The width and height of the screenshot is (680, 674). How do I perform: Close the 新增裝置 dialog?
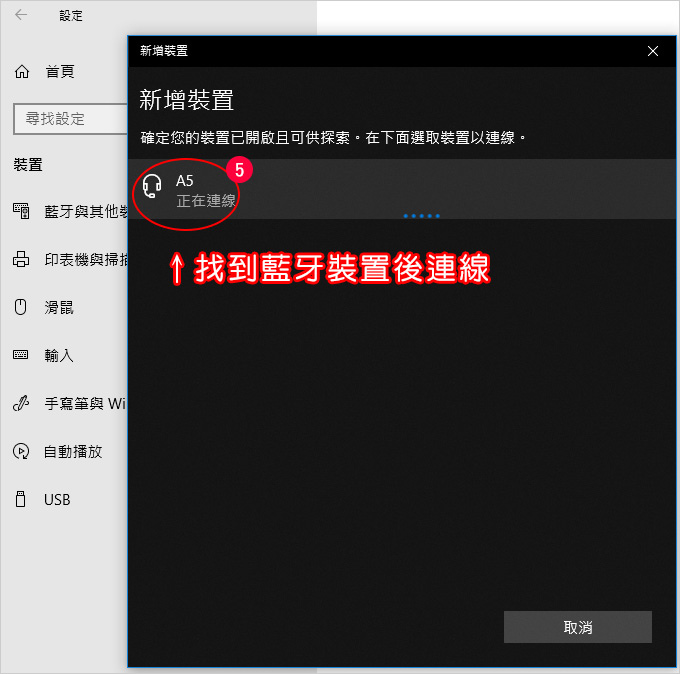click(652, 51)
